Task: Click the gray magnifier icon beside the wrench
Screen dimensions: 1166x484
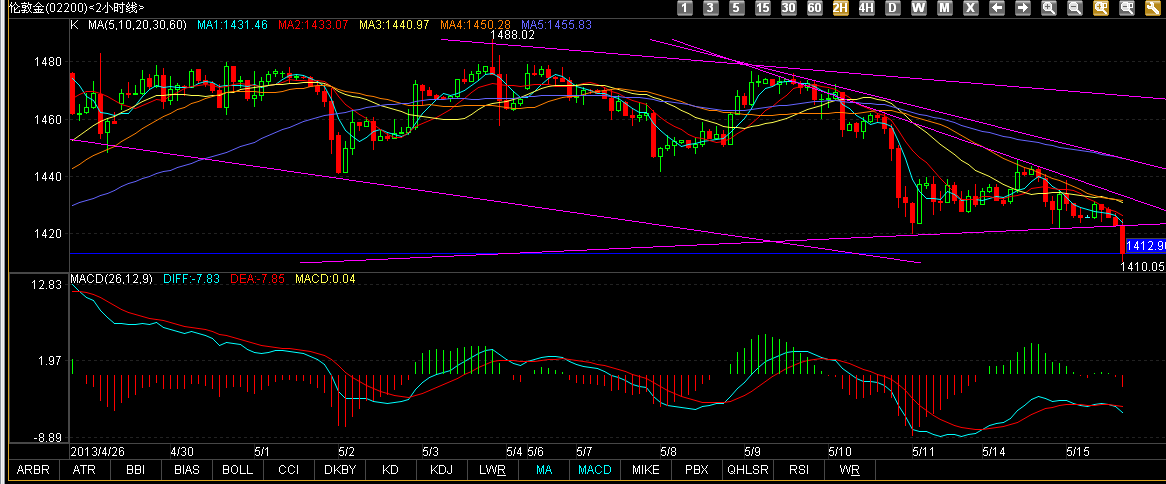Action: click(1127, 8)
